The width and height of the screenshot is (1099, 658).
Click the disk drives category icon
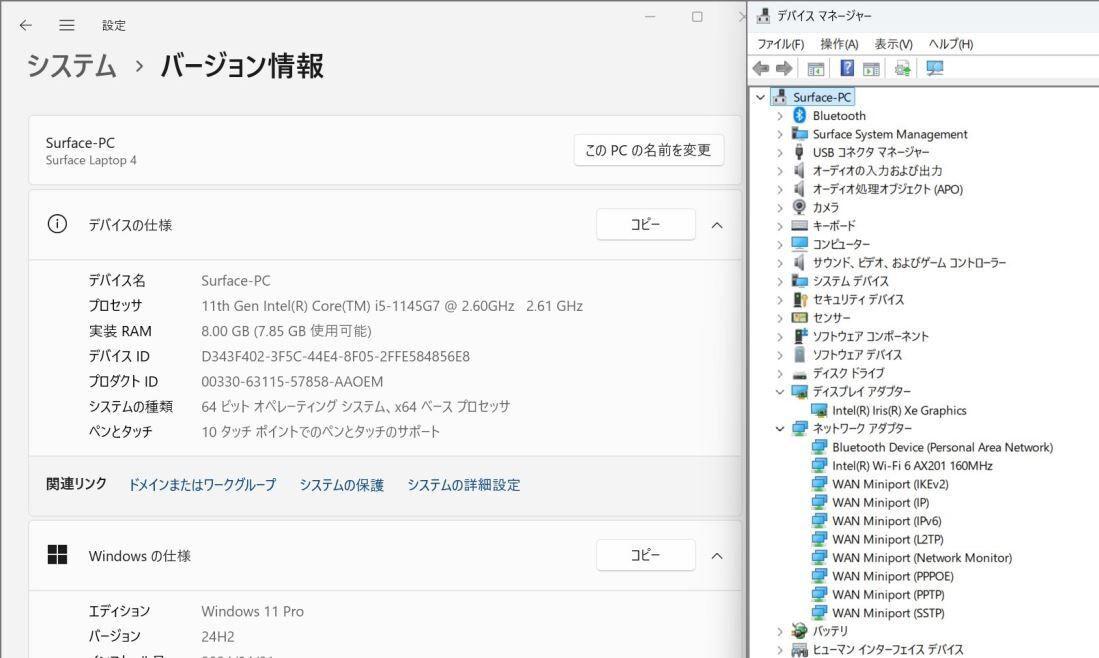coord(800,374)
